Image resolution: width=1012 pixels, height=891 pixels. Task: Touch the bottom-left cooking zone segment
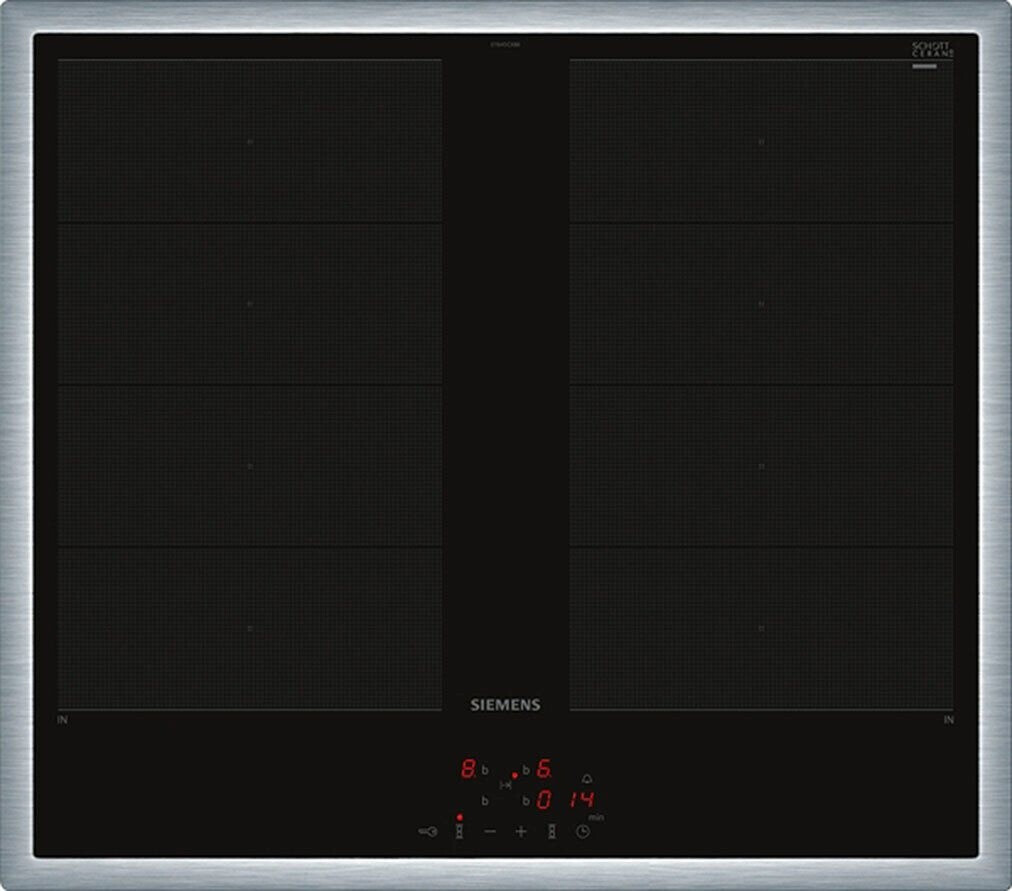coord(249,628)
